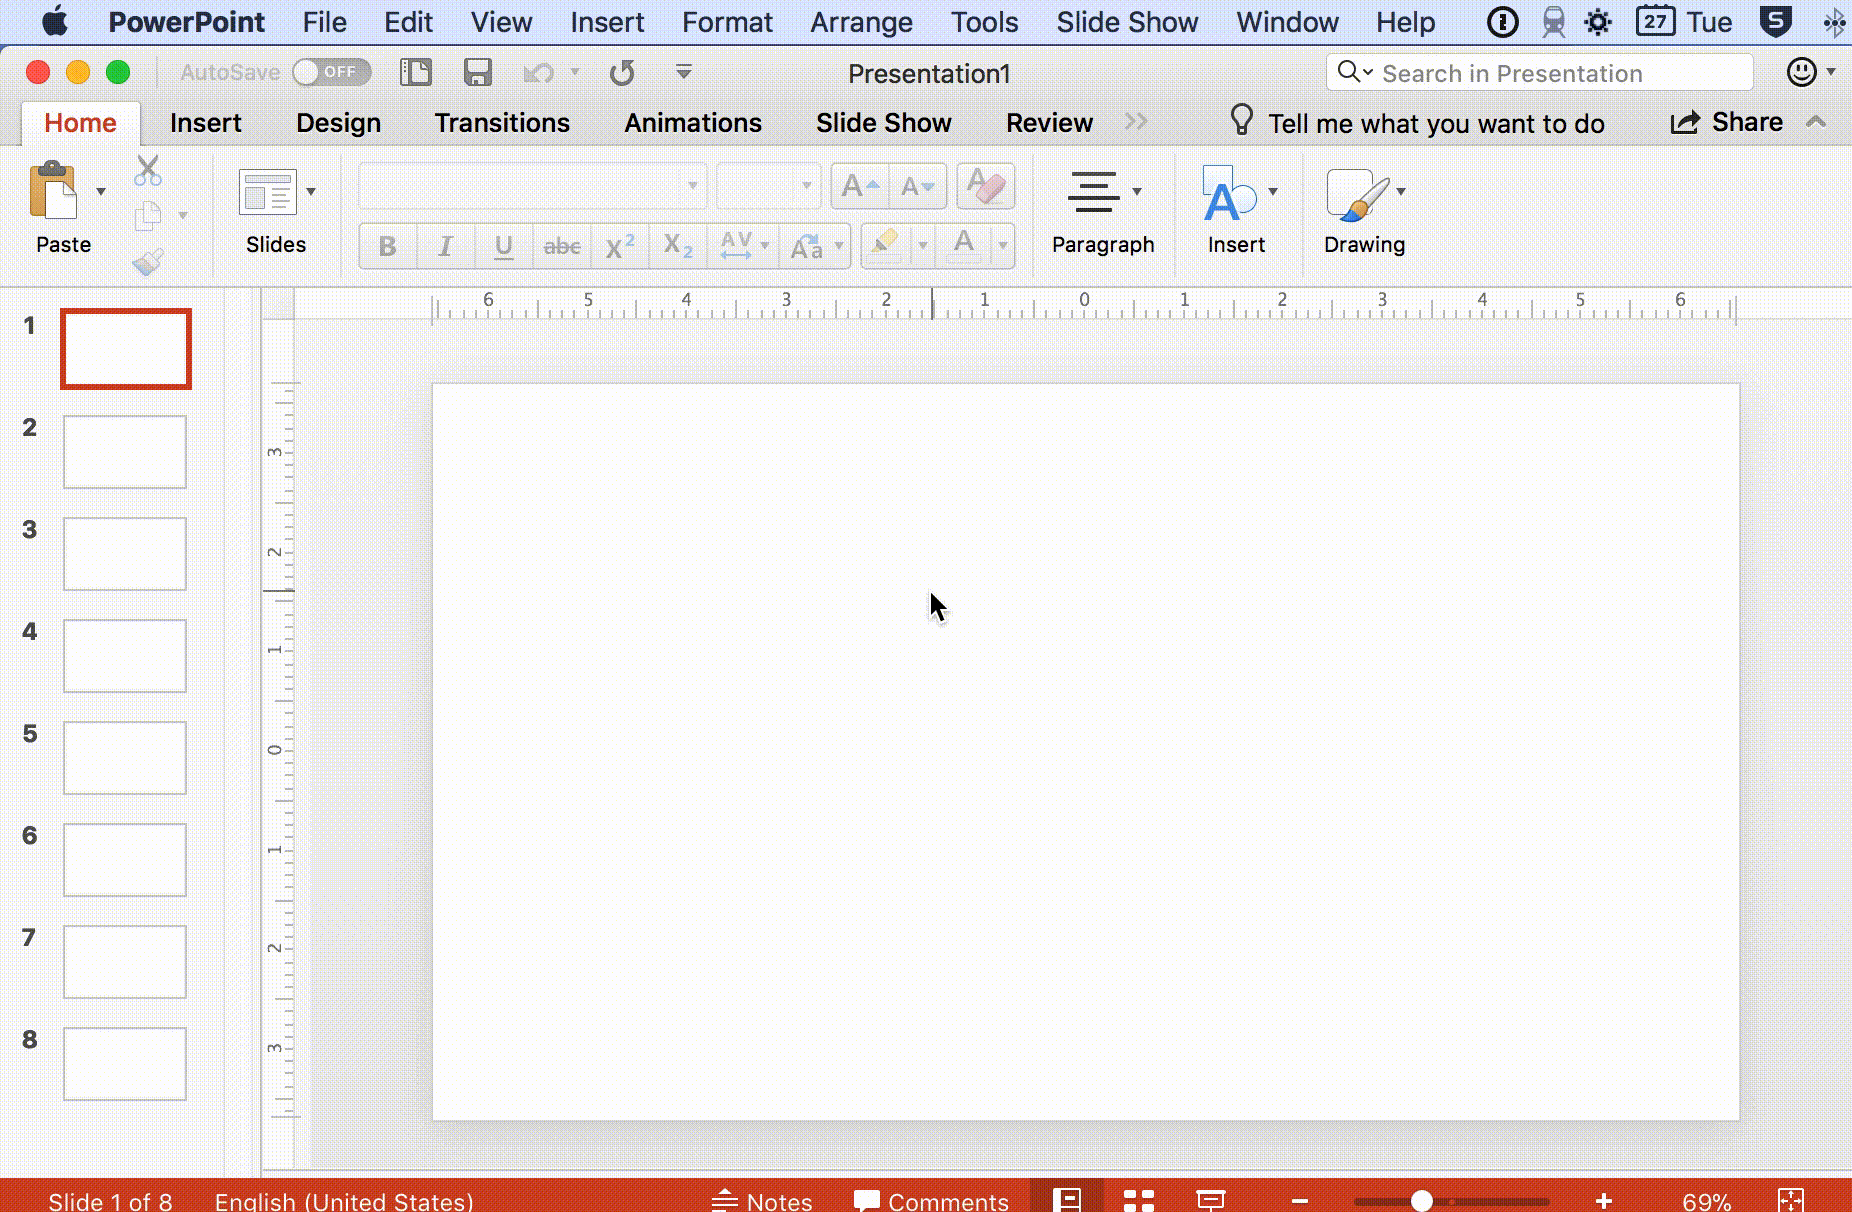Viewport: 1852px width, 1212px height.
Task: Open the Arrange menu
Action: coord(861,21)
